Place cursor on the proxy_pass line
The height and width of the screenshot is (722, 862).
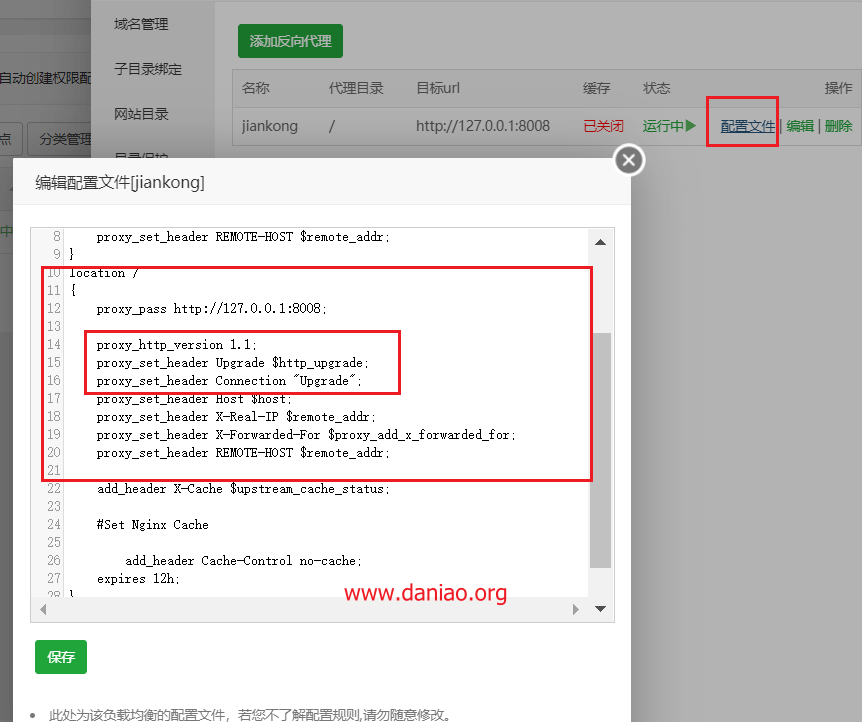(x=211, y=309)
